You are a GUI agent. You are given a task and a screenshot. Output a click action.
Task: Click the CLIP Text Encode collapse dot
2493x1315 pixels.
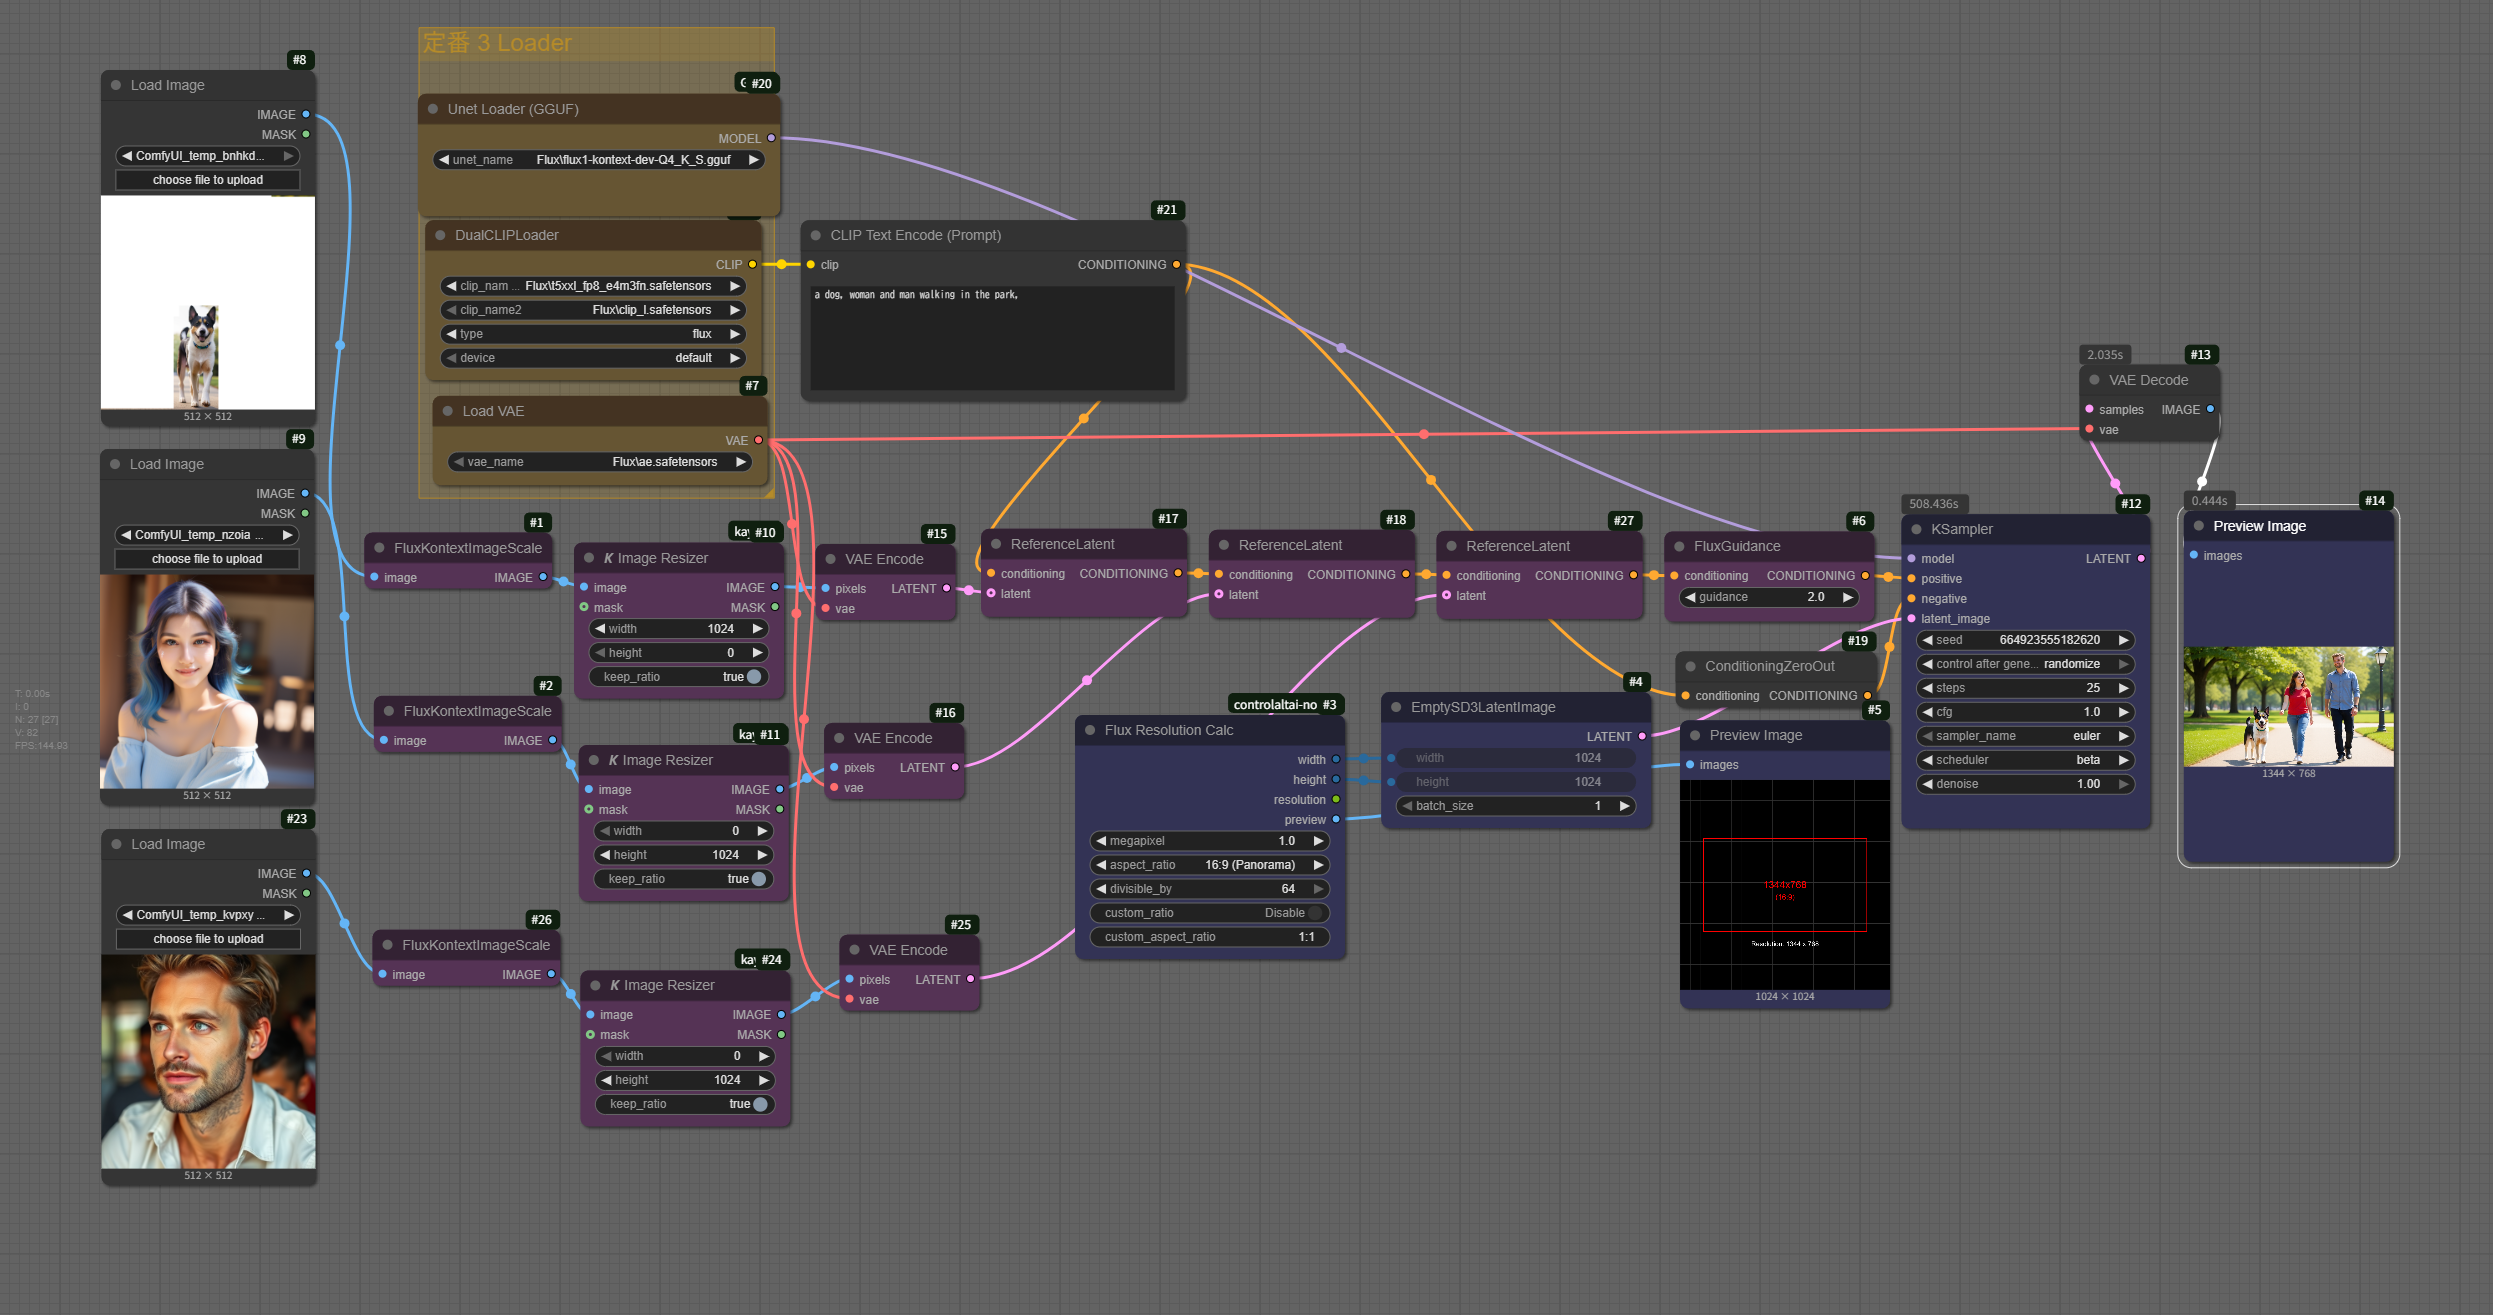[816, 235]
